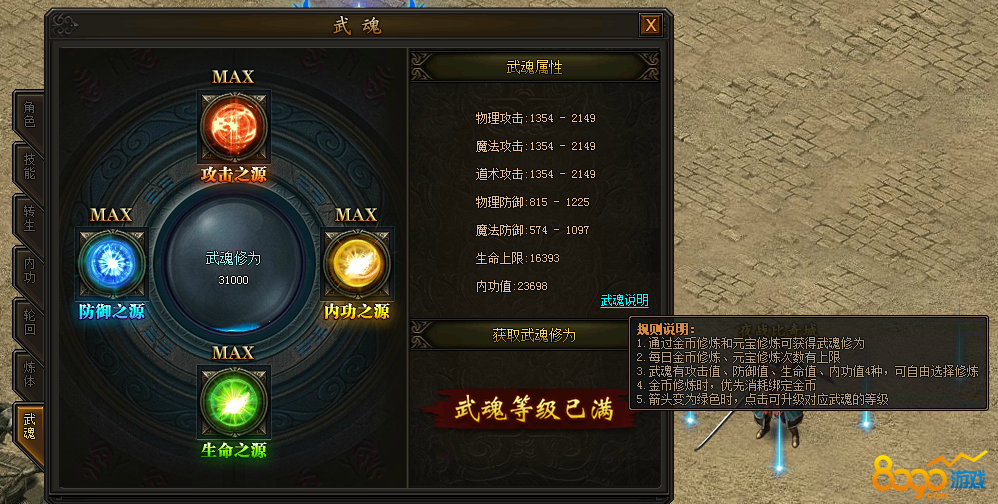Screen dimensions: 998x504
Task: Click the 武魂属性 section header
Action: (x=535, y=67)
